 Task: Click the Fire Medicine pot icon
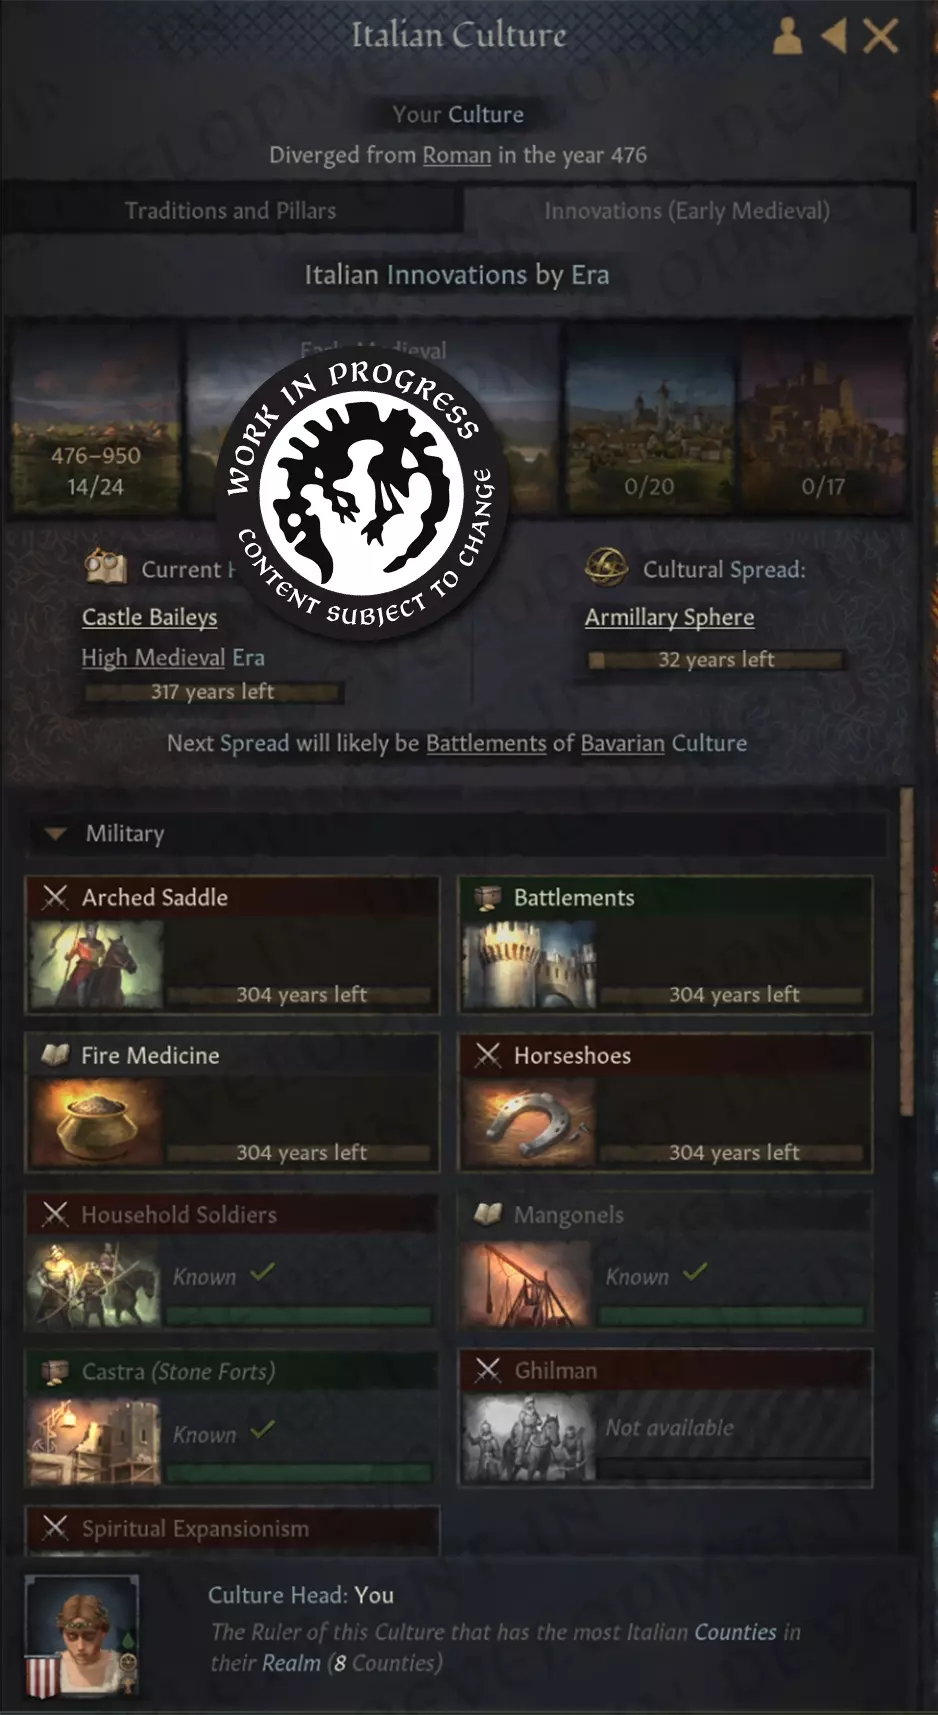pos(97,1121)
